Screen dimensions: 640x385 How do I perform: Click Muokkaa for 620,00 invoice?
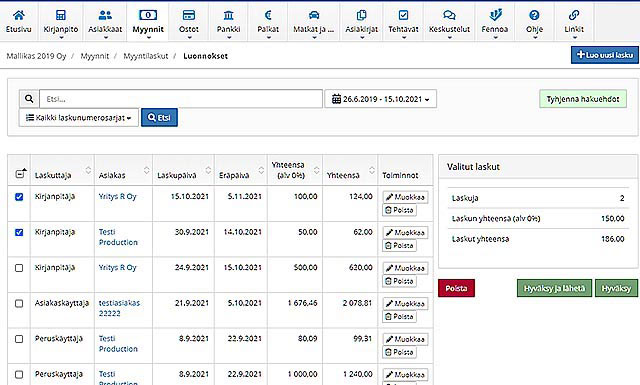click(x=405, y=268)
